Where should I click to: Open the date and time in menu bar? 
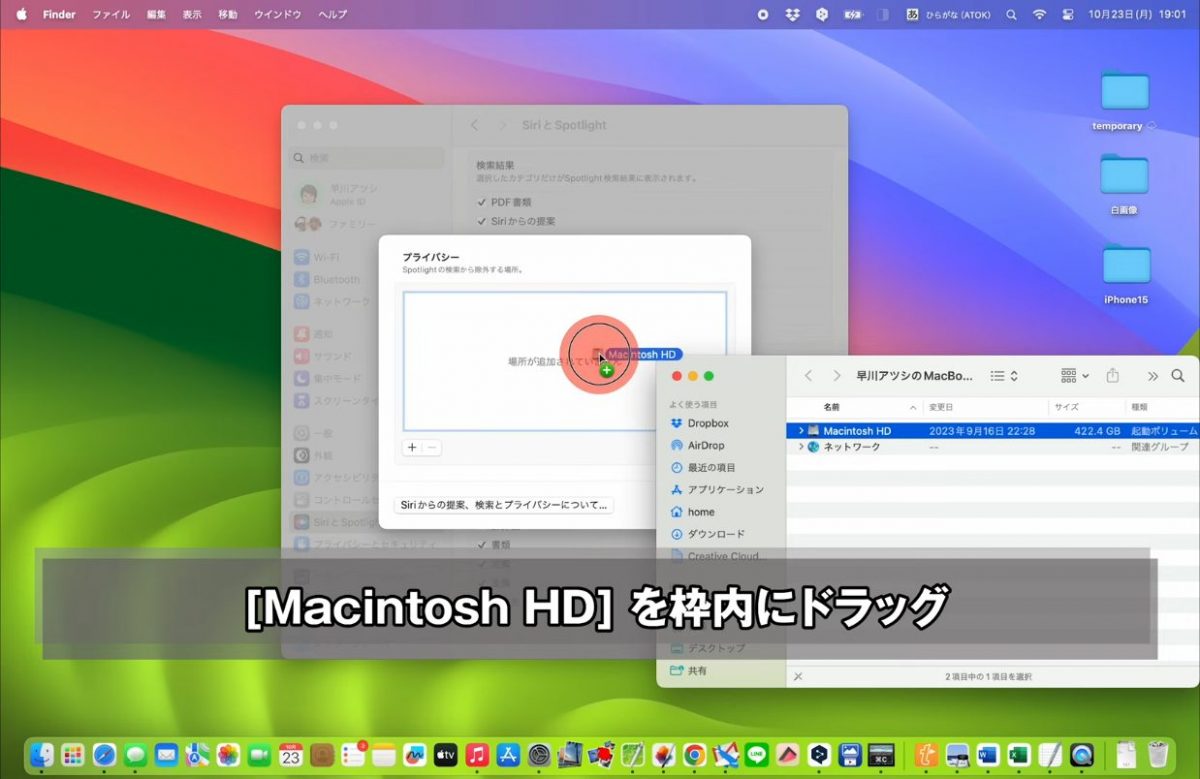[x=1138, y=14]
